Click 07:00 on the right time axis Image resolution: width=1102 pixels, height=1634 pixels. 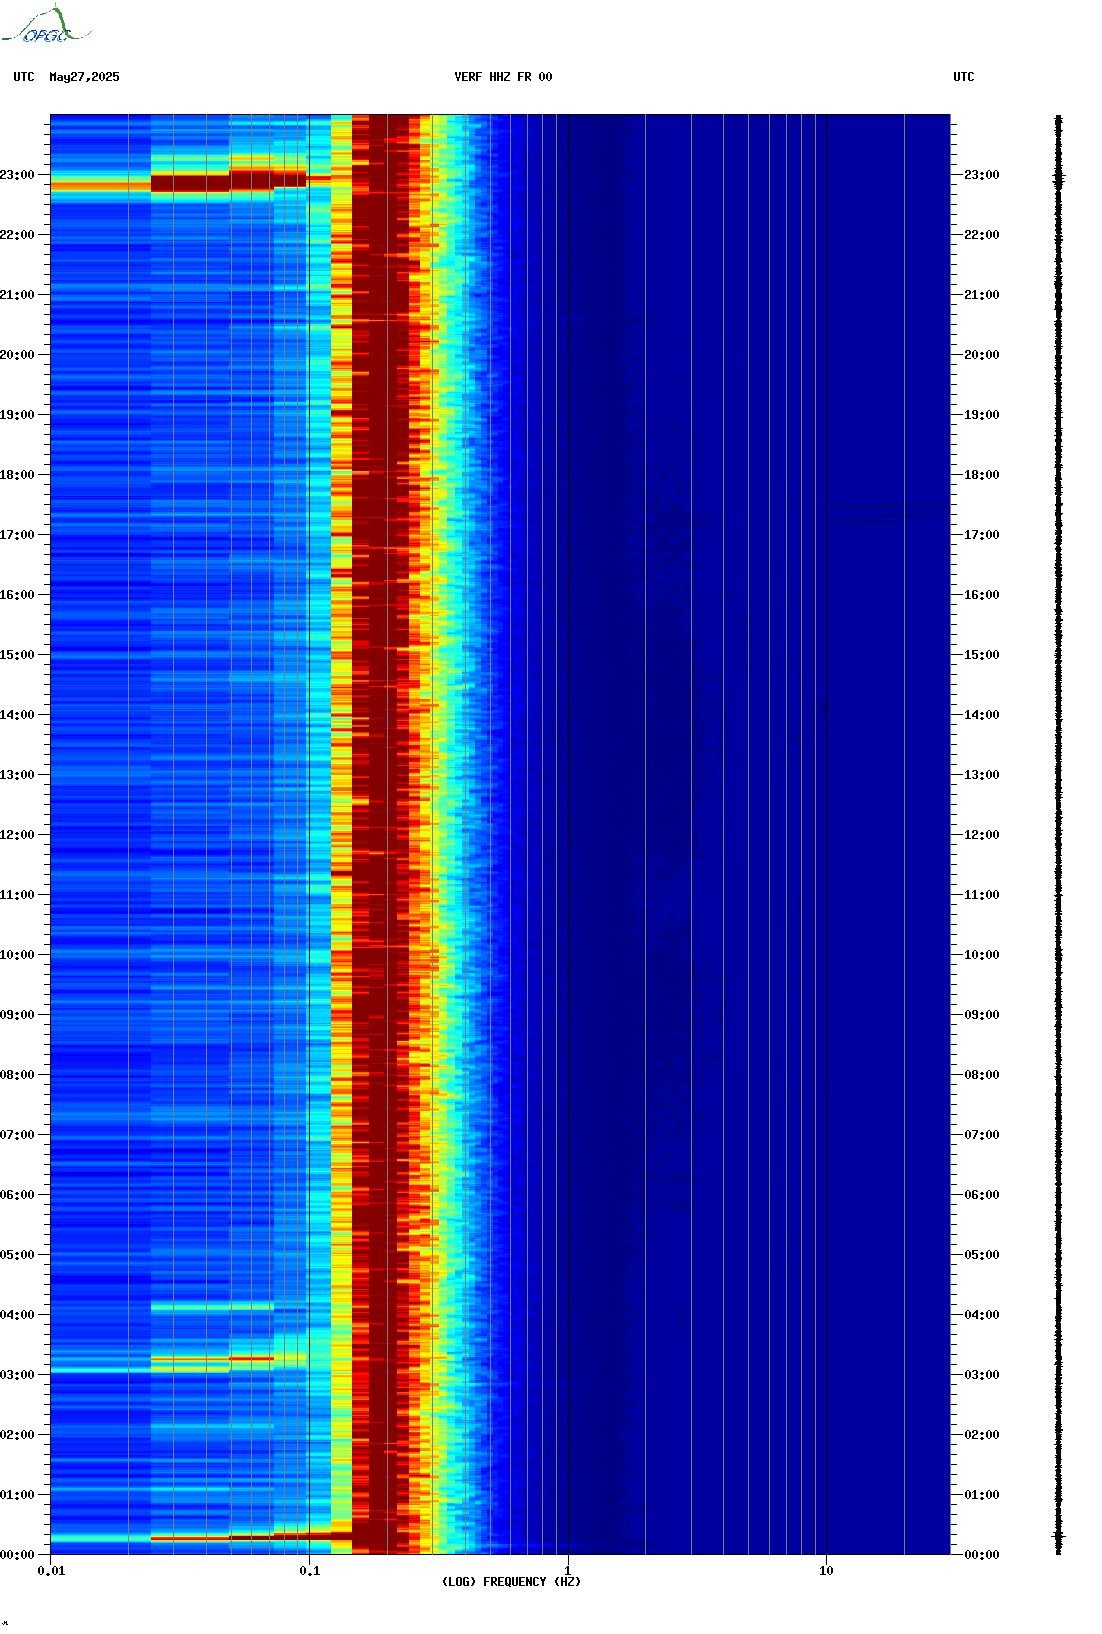982,1135
